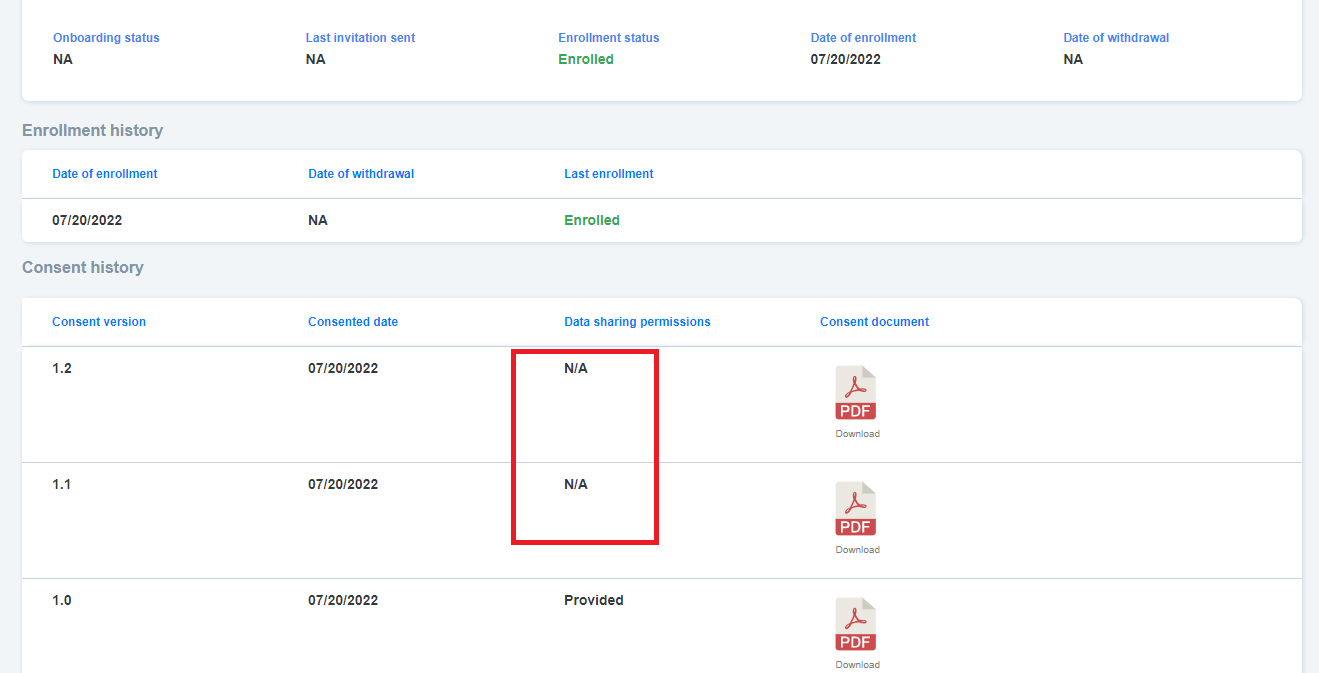The width and height of the screenshot is (1319, 673).
Task: Click NA under Onboarding status
Action: (63, 59)
